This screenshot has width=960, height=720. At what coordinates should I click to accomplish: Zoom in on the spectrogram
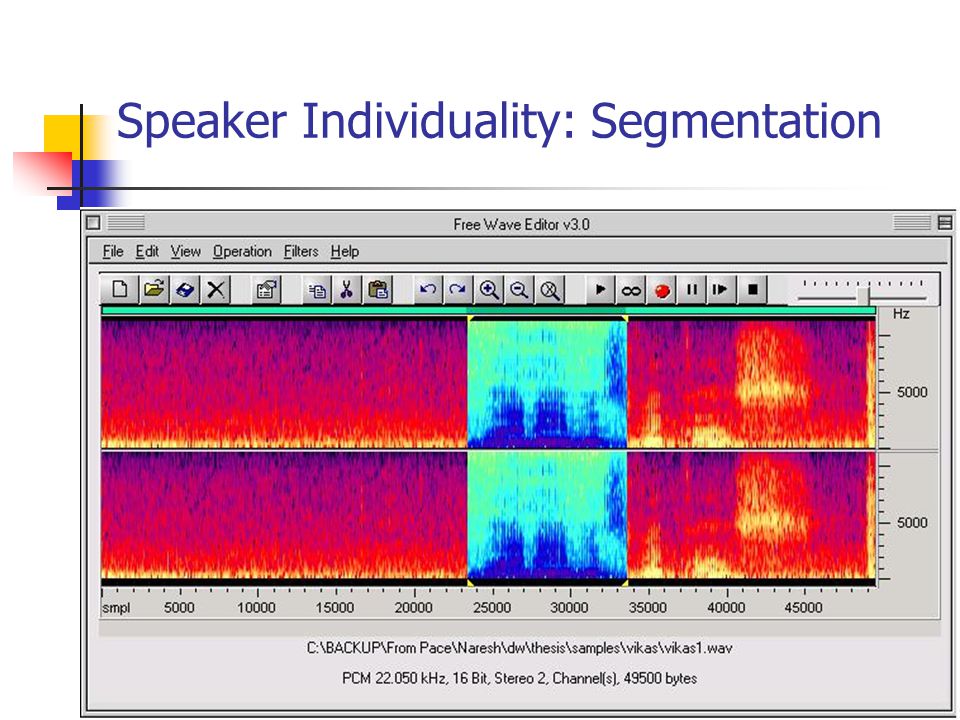coord(489,289)
